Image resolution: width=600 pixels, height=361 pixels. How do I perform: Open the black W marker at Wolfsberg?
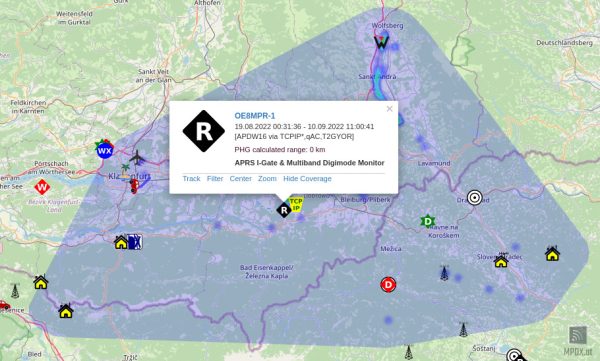[x=382, y=42]
